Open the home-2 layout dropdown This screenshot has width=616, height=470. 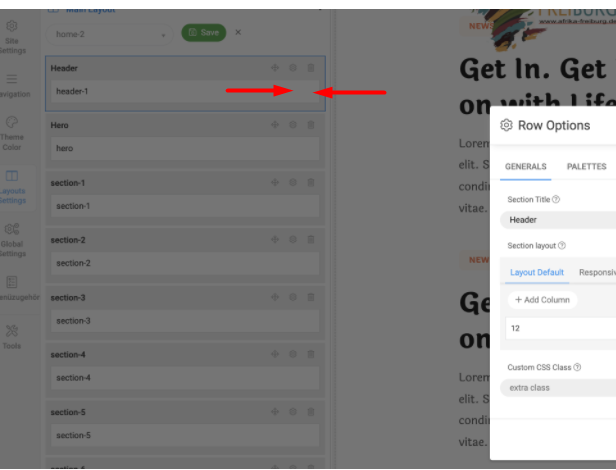(109, 34)
